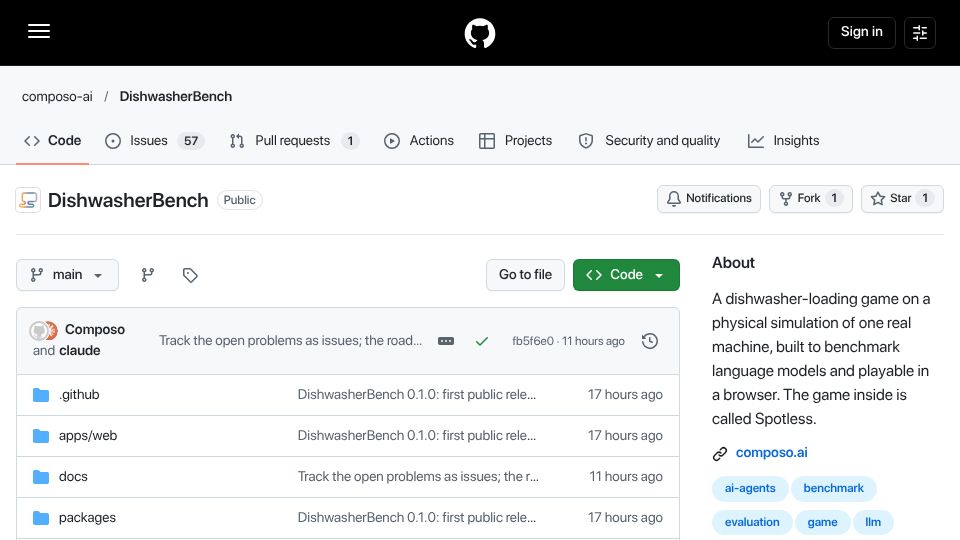Open the apps/web folder
Image resolution: width=960 pixels, height=540 pixels.
tap(88, 436)
